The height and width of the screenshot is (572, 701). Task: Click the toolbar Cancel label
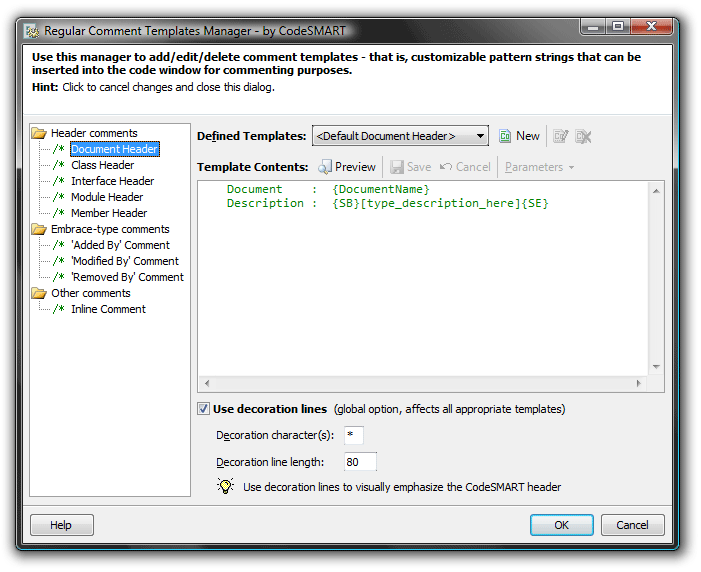point(473,167)
